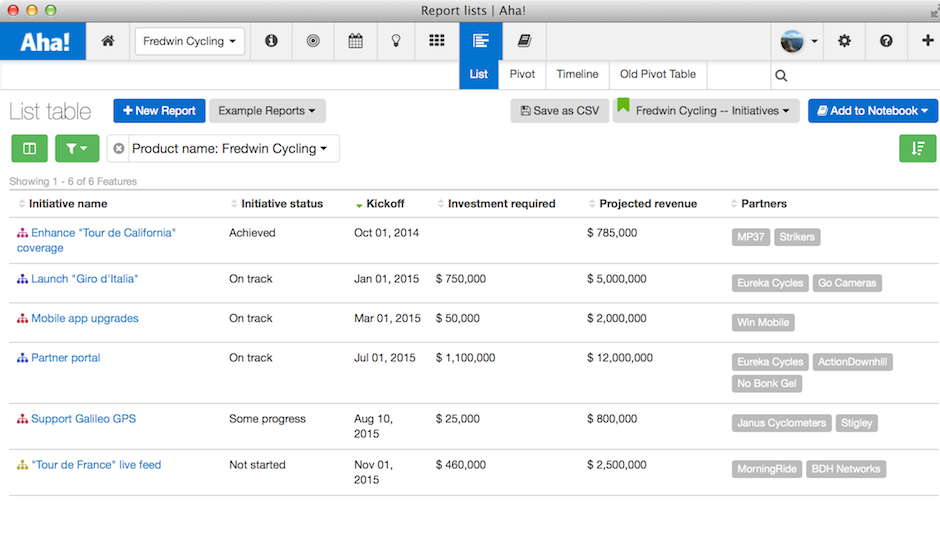Click the $ 12,000,000 projected revenue cell

coord(620,358)
